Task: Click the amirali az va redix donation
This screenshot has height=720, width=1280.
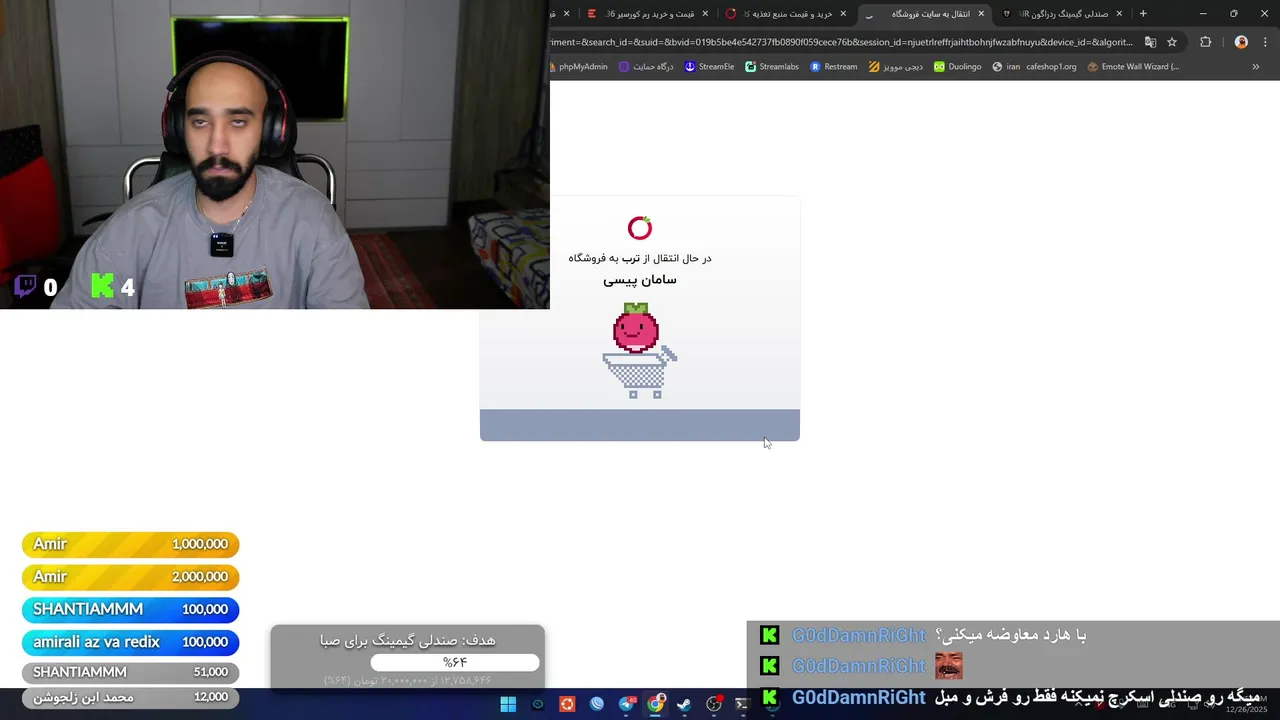Action: coord(131,642)
